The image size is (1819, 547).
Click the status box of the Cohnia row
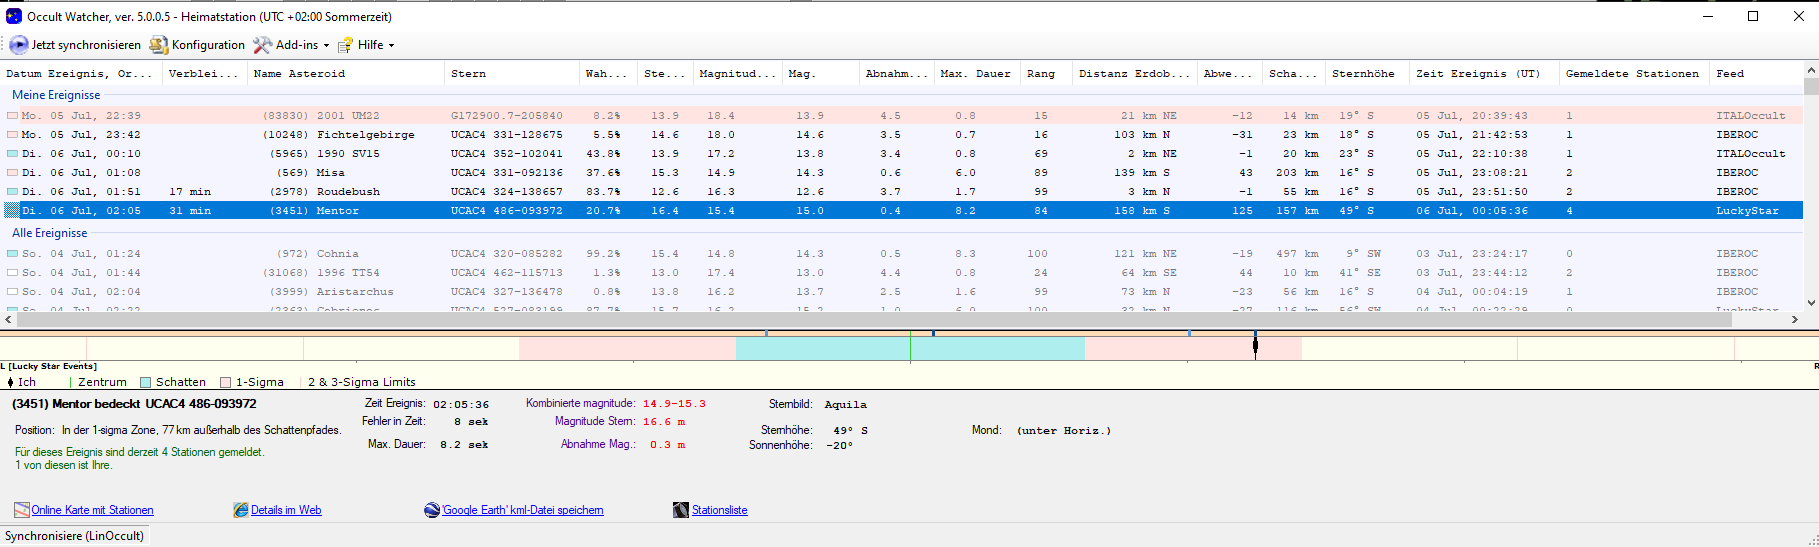(x=12, y=254)
